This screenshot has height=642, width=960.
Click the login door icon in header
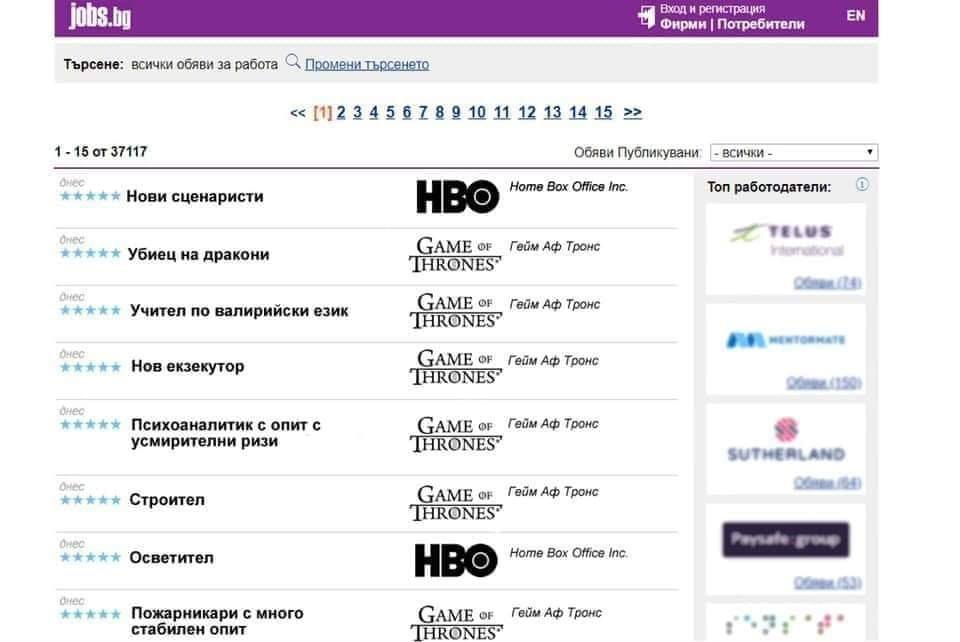[646, 17]
